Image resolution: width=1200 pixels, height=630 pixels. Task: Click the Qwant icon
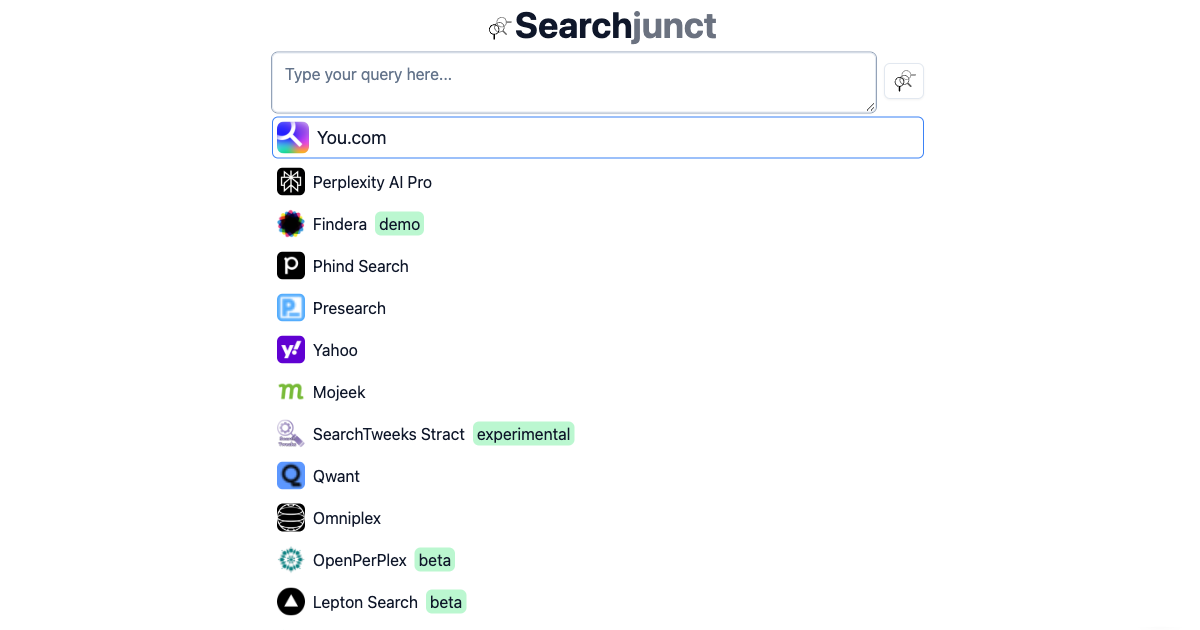290,475
